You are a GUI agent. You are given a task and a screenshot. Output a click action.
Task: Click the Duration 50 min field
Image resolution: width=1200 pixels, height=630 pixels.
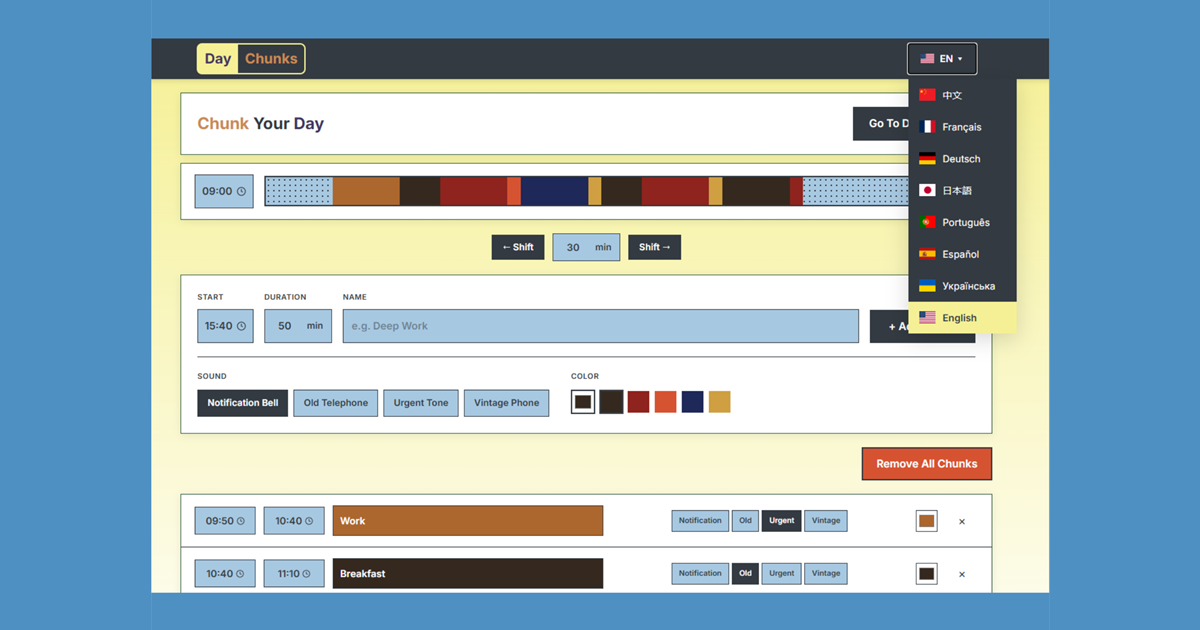coord(298,326)
